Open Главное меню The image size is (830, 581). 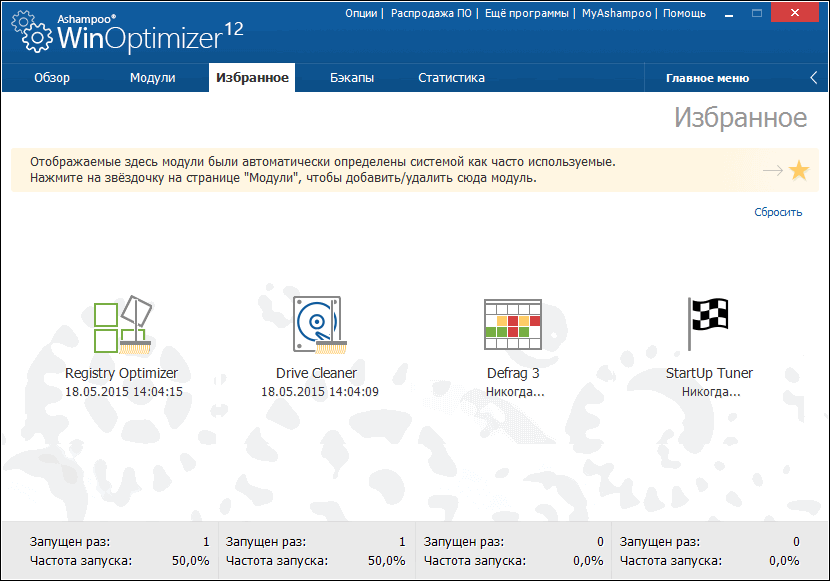tap(707, 78)
